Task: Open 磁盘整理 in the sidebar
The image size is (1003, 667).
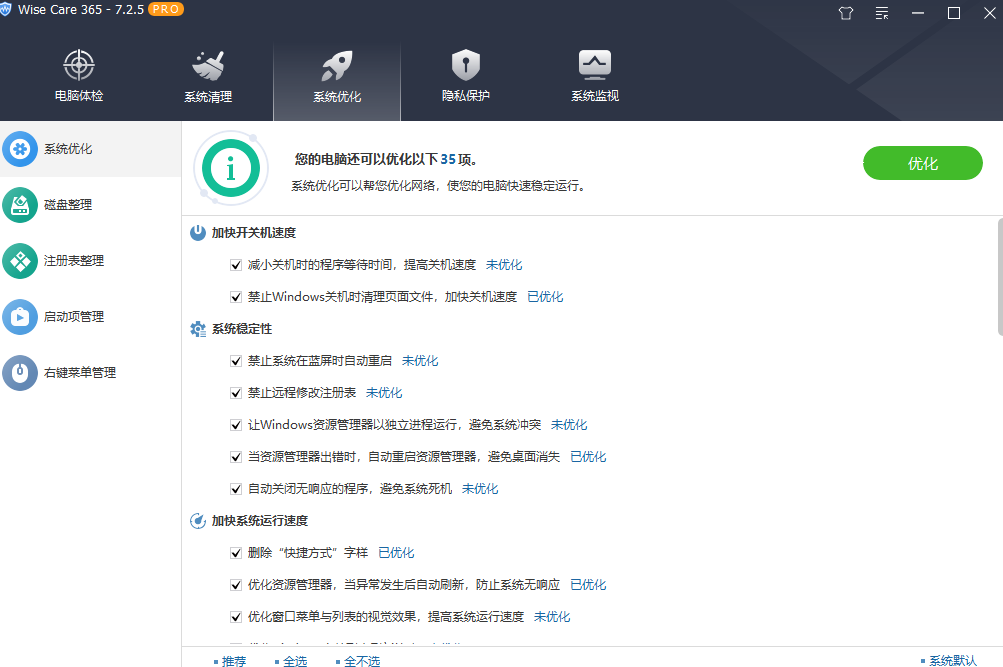Action: 67,205
